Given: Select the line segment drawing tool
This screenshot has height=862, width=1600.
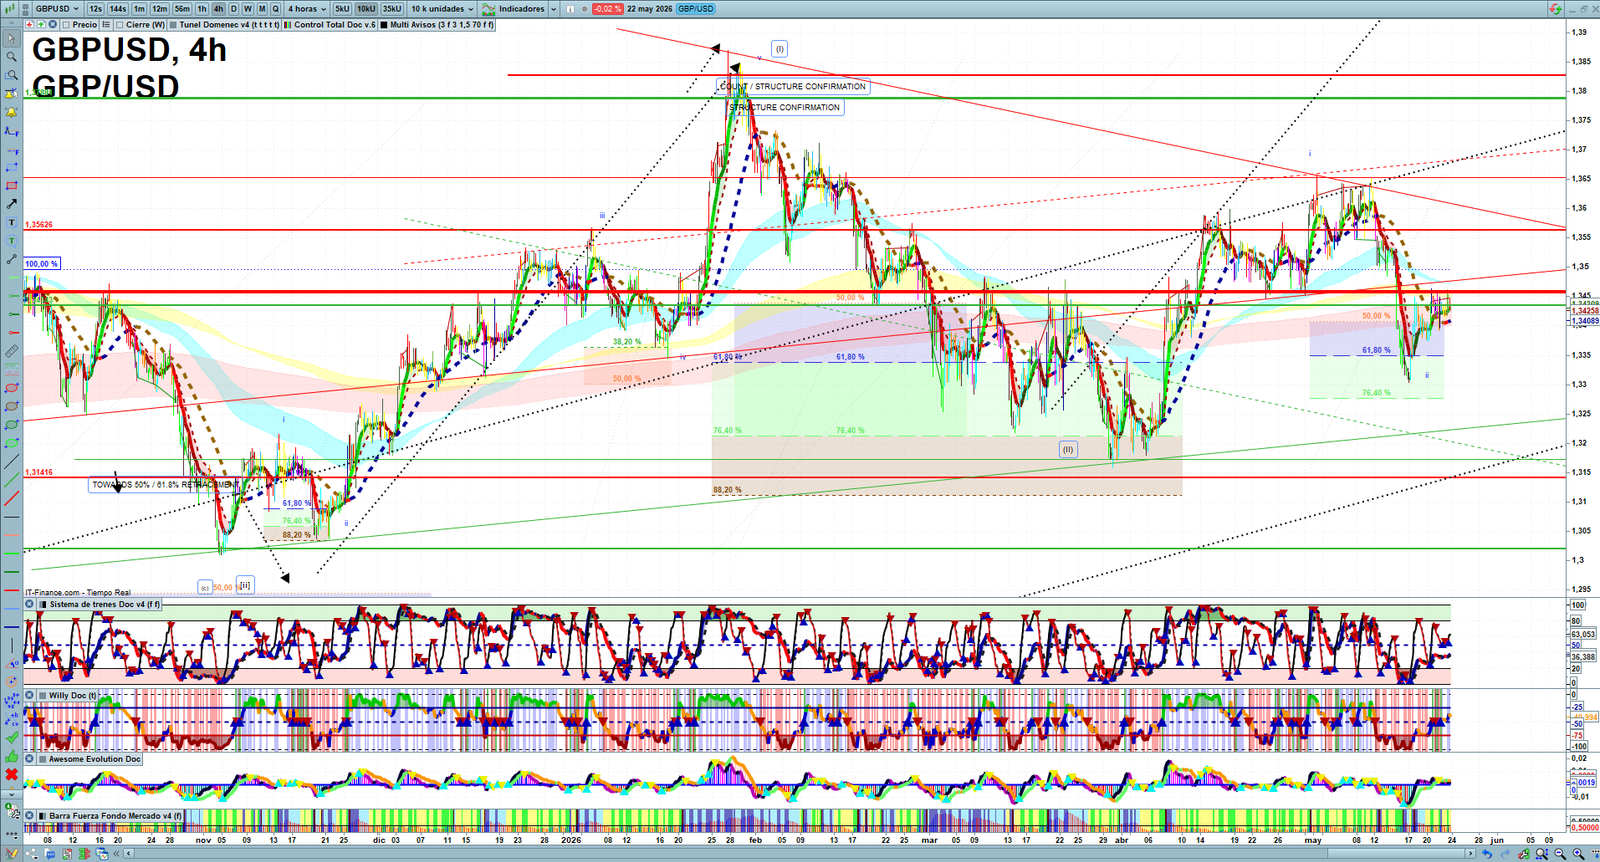Looking at the screenshot, I should (x=12, y=259).
